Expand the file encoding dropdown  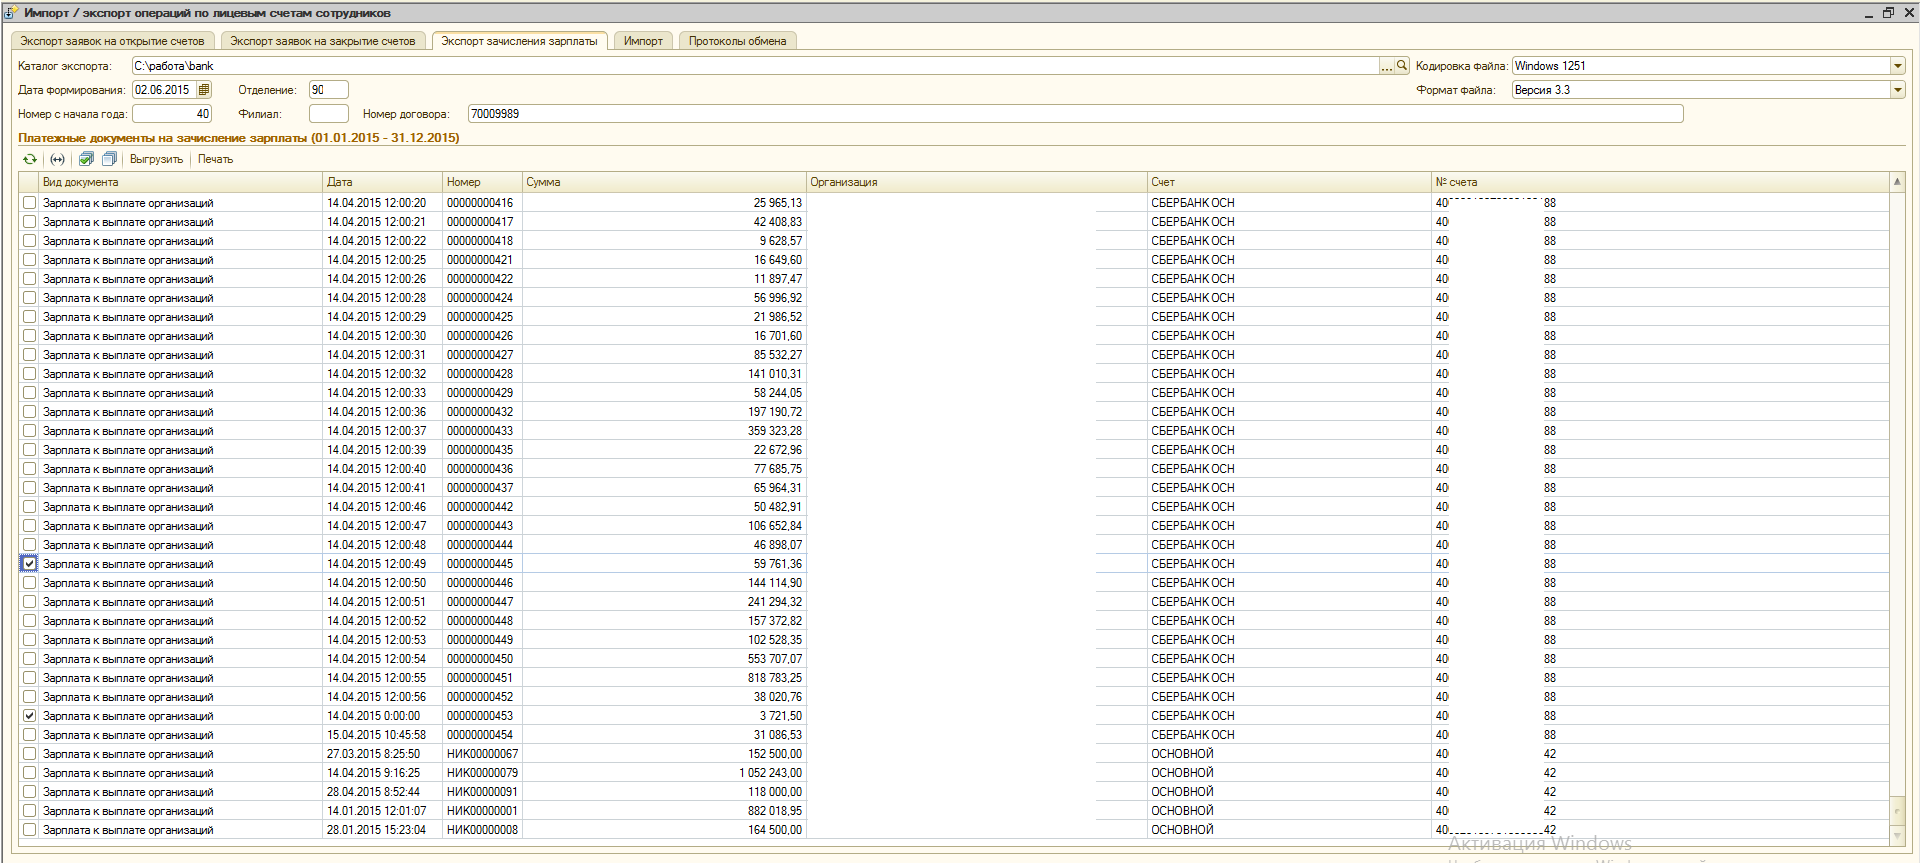pos(1897,66)
